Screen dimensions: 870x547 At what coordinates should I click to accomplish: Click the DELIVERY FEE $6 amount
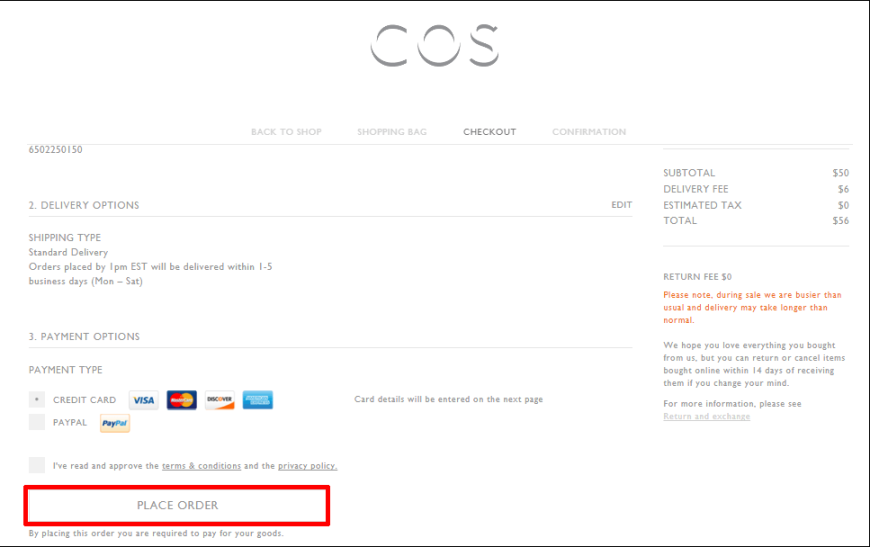[x=843, y=189]
